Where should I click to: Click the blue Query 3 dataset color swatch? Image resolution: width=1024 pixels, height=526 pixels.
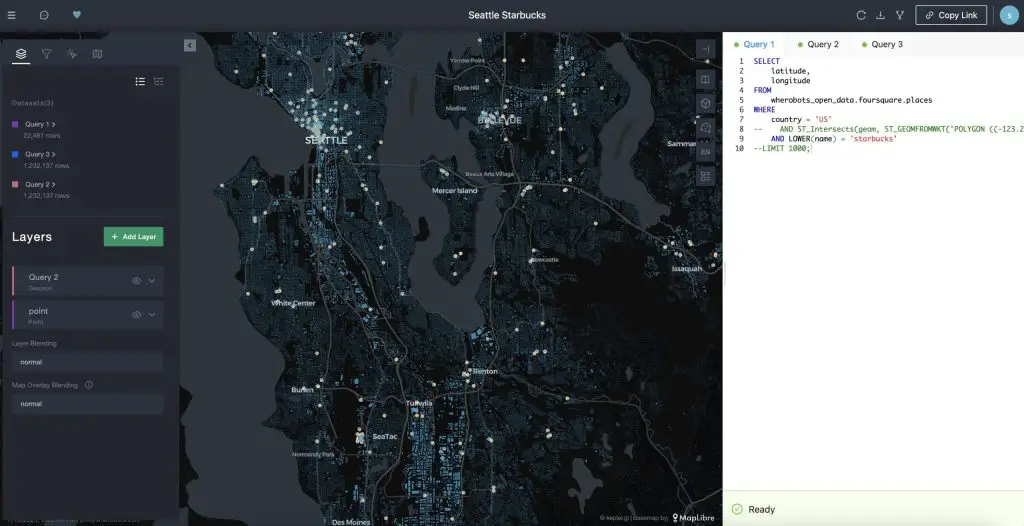click(x=15, y=154)
